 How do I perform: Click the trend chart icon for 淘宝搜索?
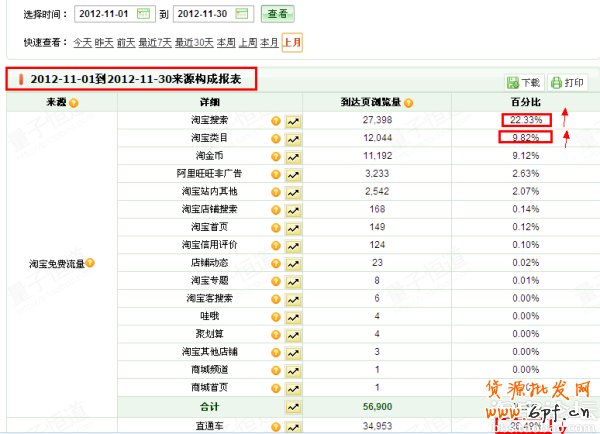pyautogui.click(x=293, y=120)
